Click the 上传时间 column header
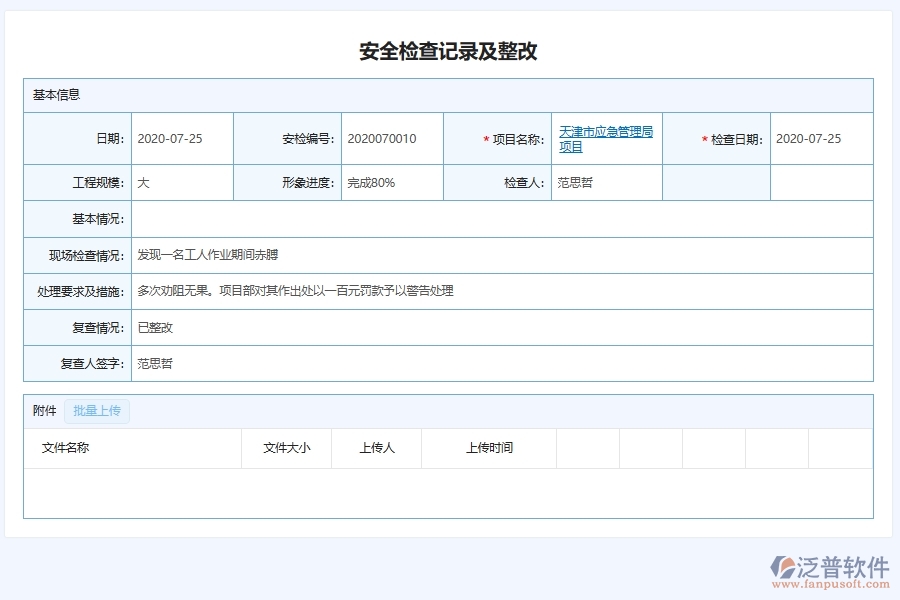 click(489, 448)
